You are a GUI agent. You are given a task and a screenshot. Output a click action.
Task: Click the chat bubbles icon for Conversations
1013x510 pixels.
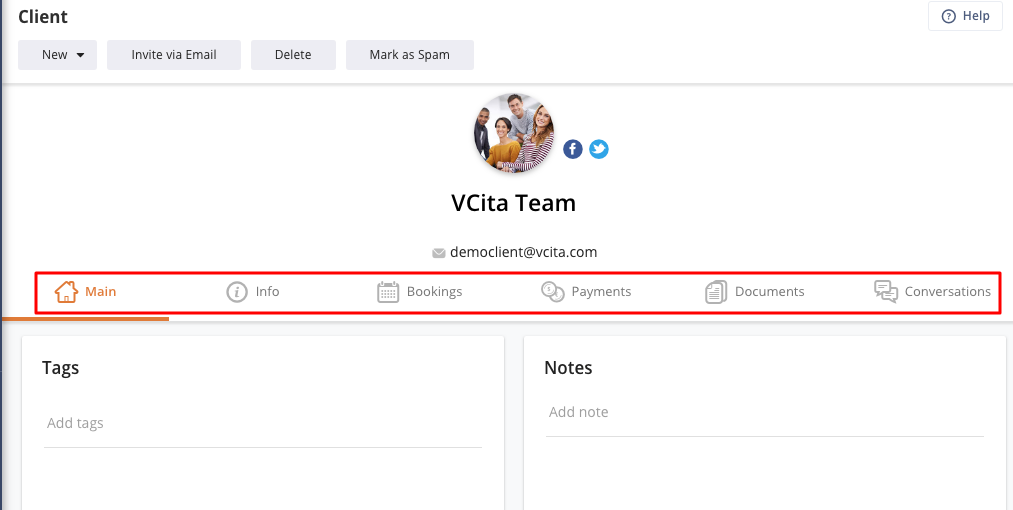(x=886, y=292)
